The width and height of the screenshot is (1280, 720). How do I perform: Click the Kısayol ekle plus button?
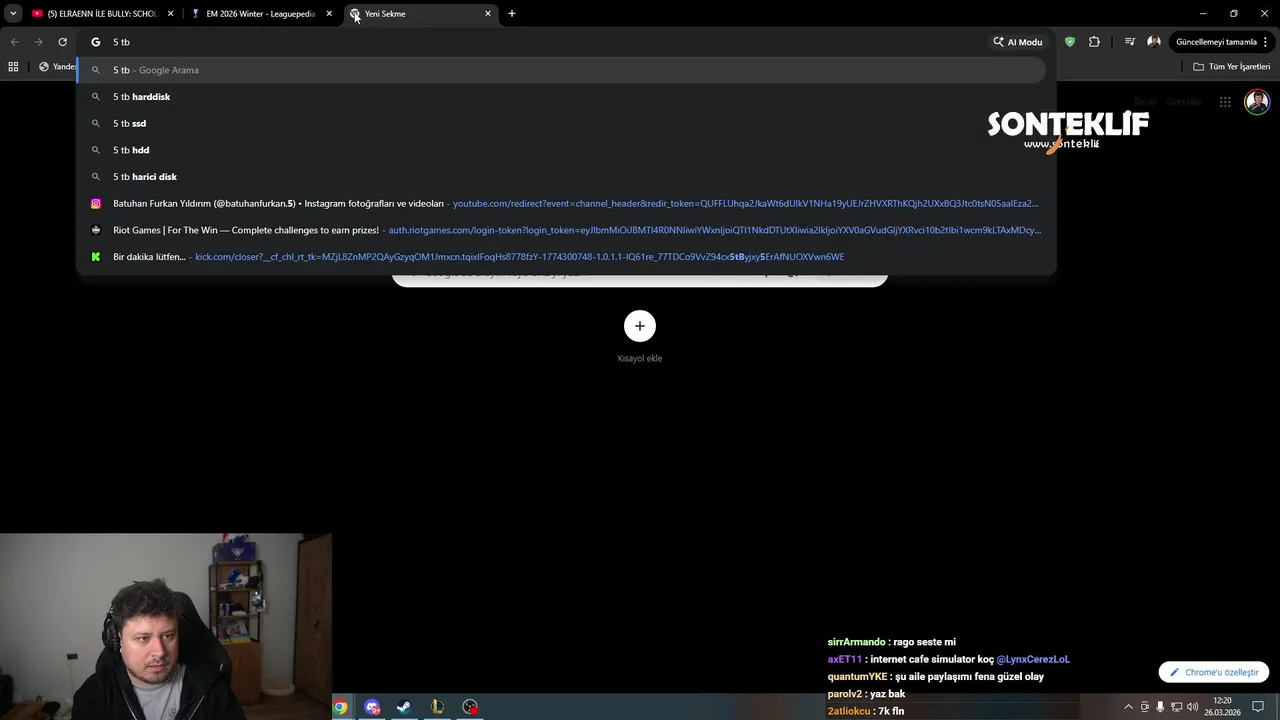[640, 326]
